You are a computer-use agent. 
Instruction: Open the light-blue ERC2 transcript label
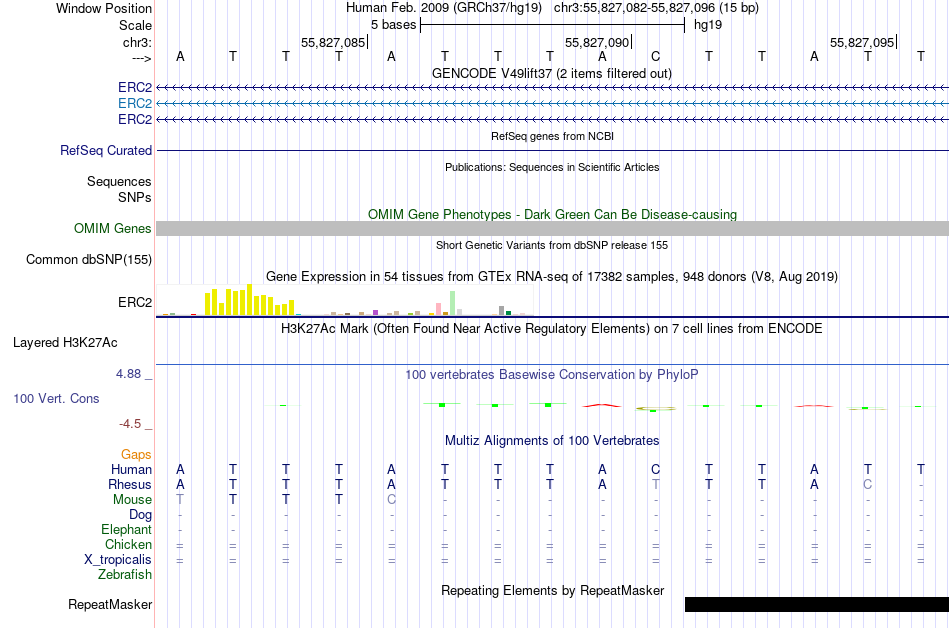click(x=135, y=104)
